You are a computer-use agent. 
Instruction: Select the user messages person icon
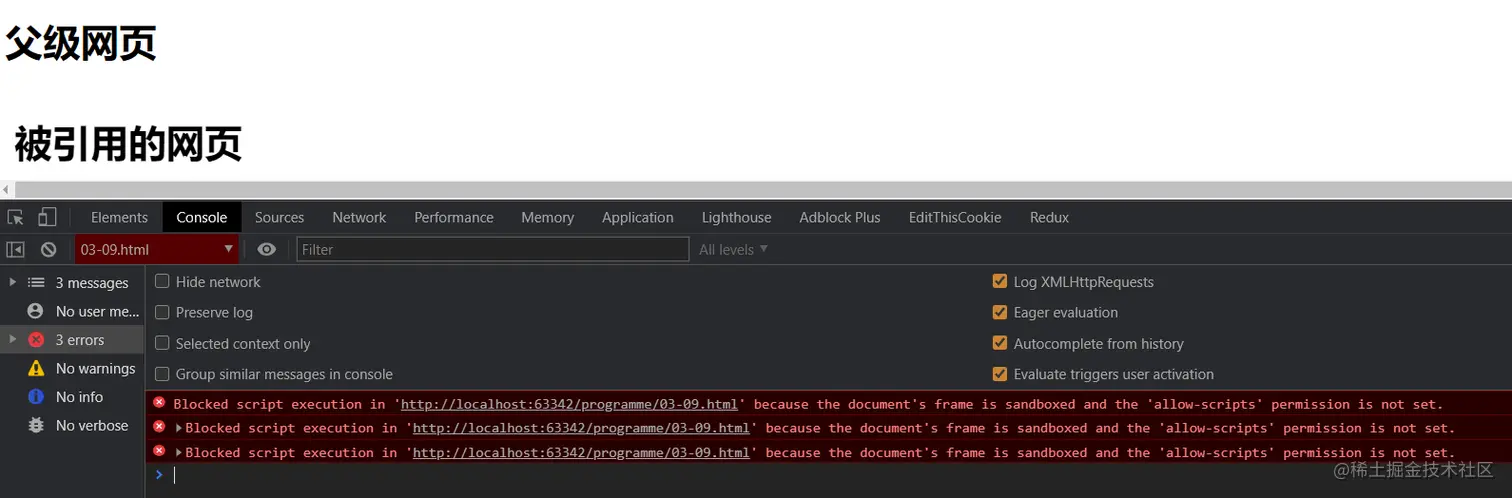tap(36, 311)
